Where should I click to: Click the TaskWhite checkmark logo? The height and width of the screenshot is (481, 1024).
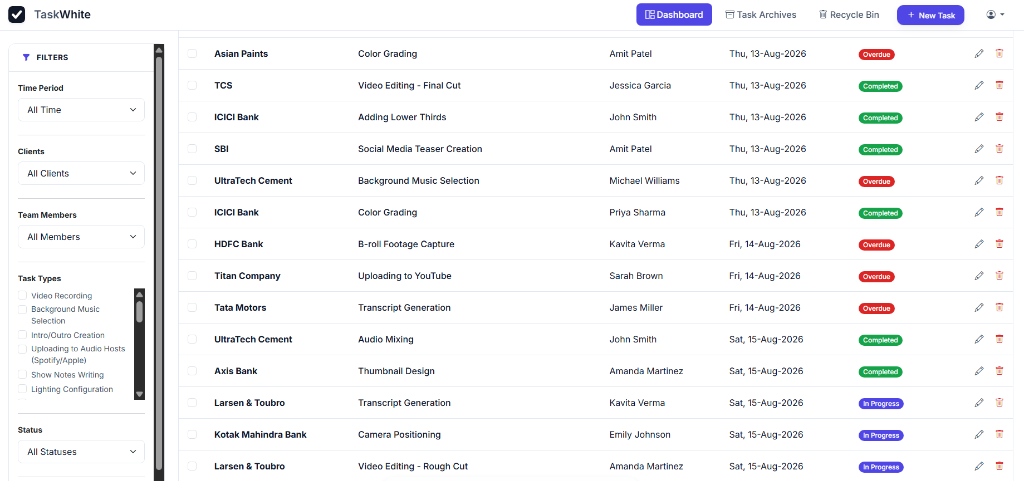16,14
